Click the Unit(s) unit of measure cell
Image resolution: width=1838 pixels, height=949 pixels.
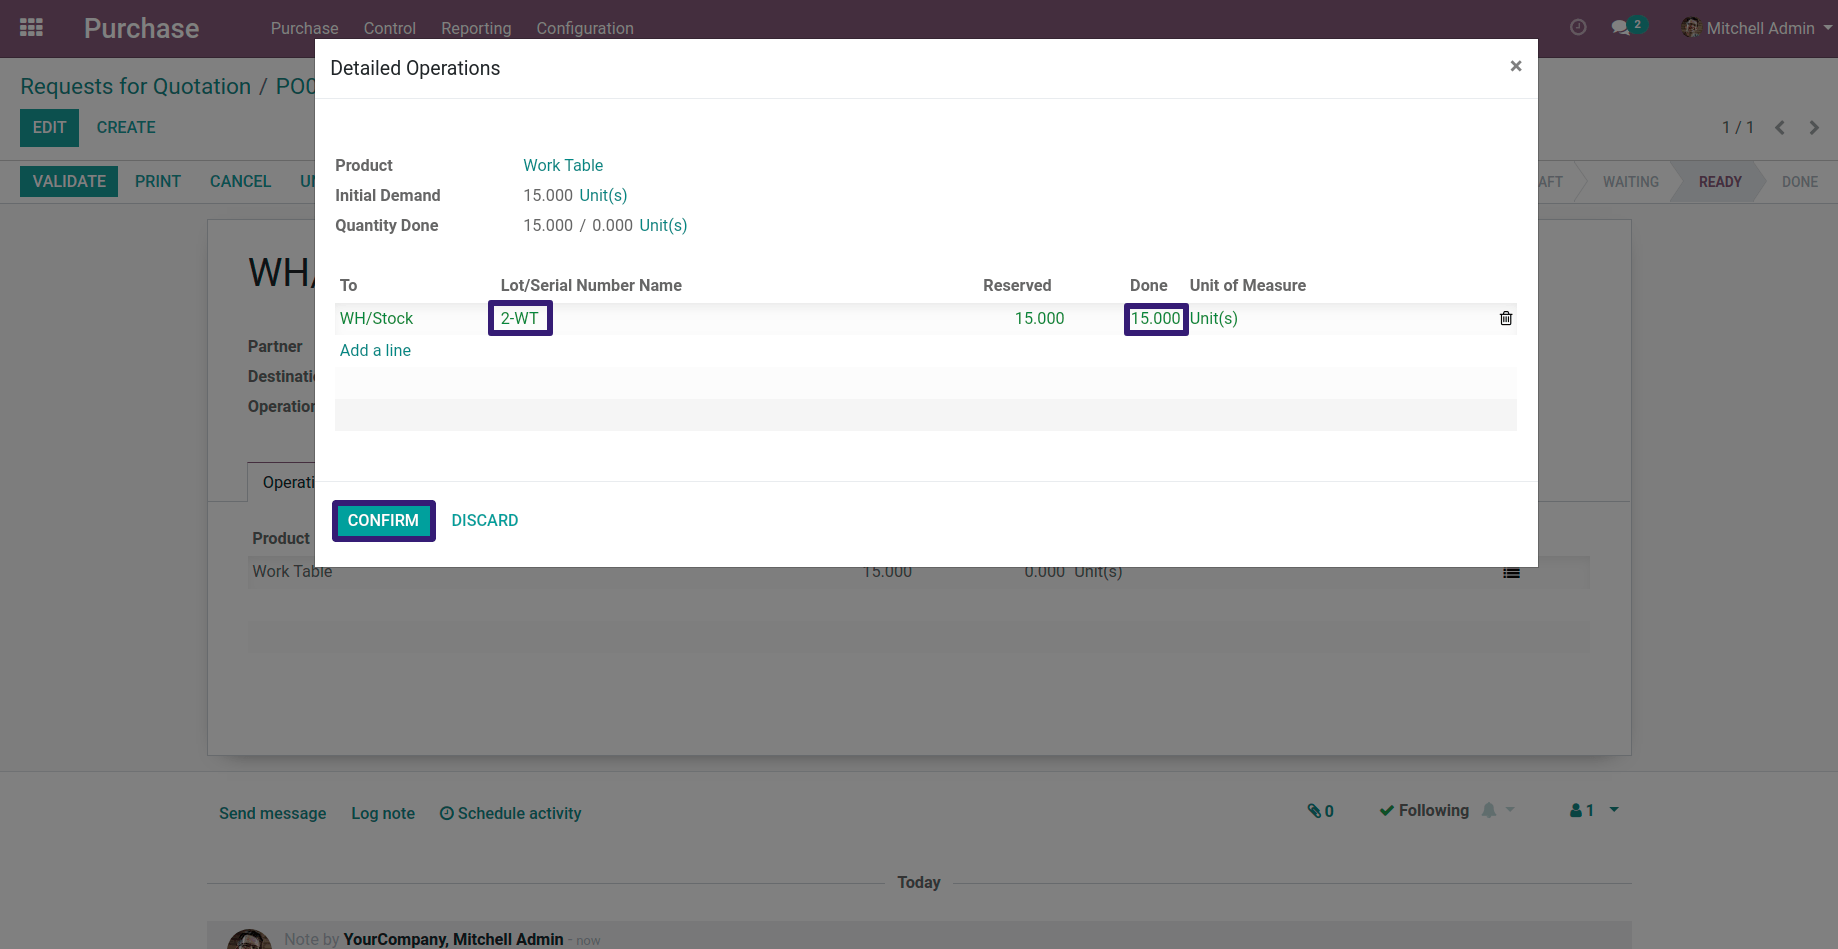1214,318
